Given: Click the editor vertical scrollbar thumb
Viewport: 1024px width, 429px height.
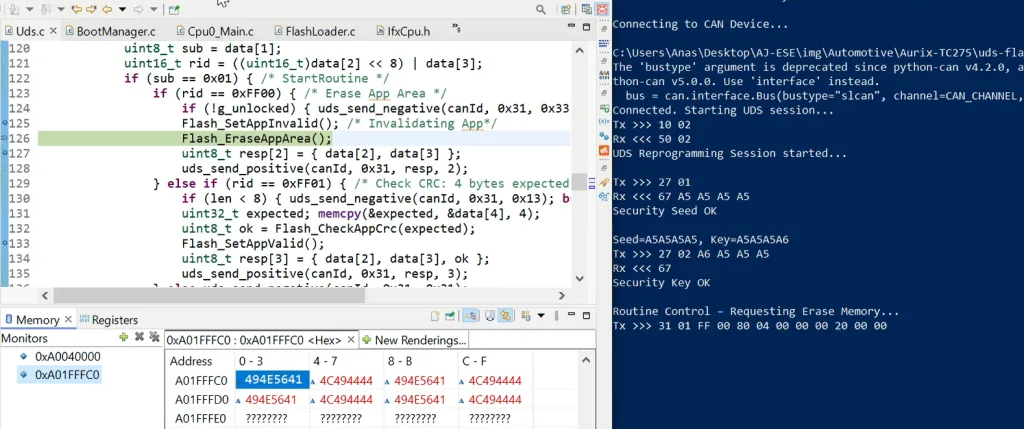Looking at the screenshot, I should tap(579, 181).
